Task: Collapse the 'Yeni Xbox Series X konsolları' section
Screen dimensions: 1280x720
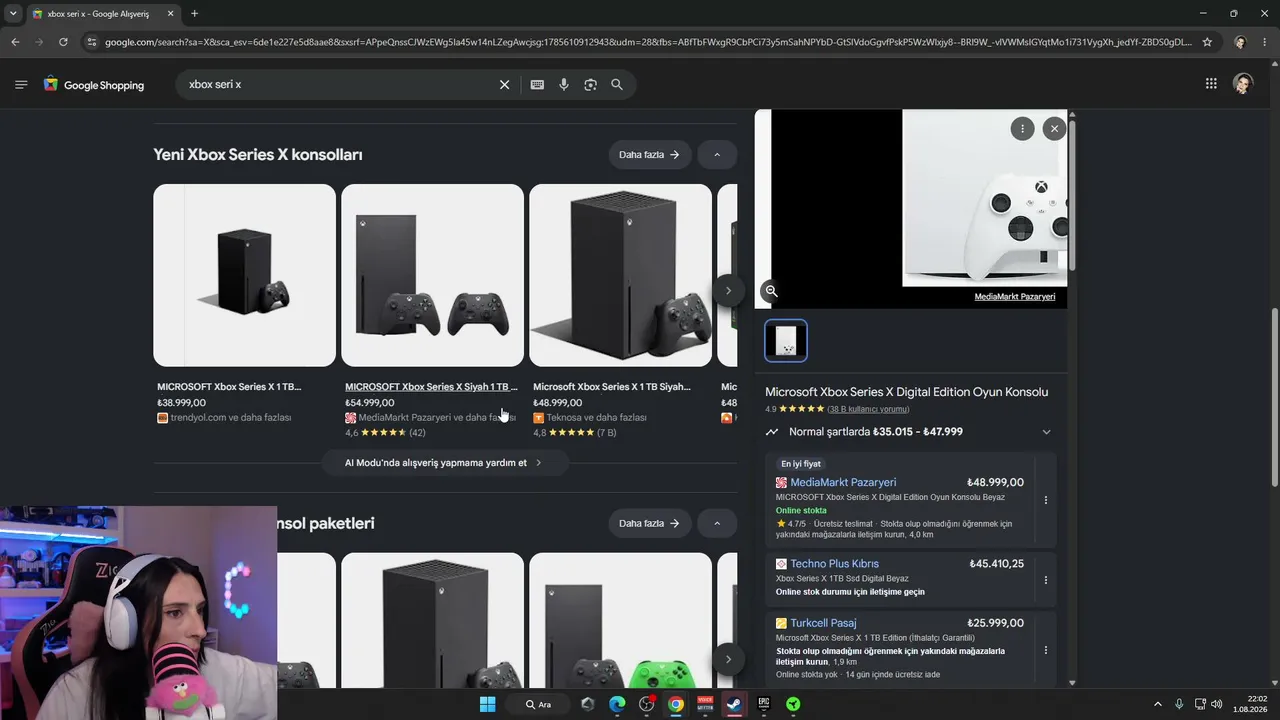Action: coord(717,155)
